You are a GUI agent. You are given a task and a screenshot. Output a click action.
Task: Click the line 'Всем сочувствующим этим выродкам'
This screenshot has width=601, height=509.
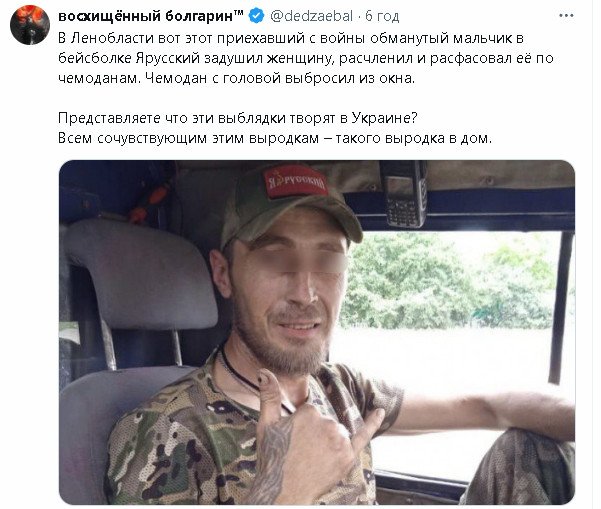point(275,138)
